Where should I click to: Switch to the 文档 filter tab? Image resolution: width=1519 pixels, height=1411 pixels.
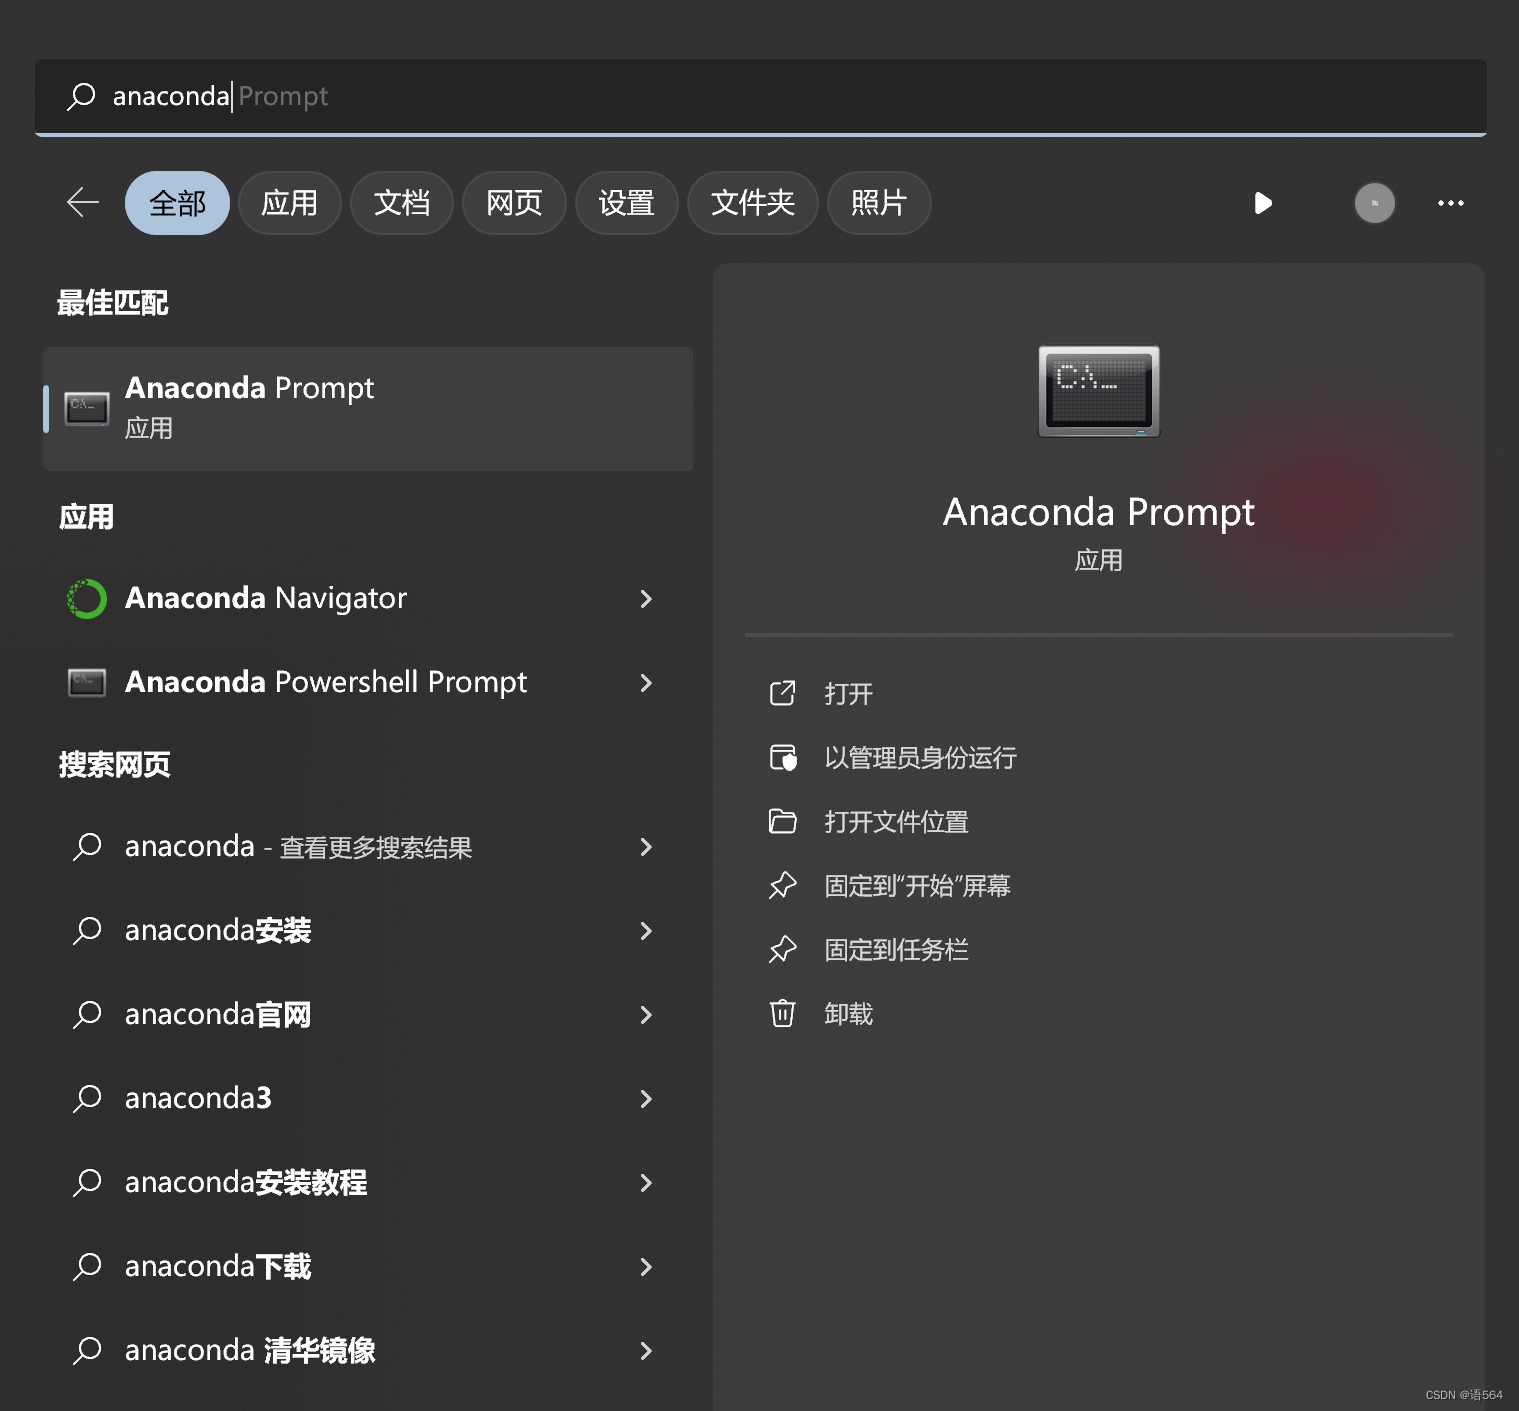coord(401,203)
